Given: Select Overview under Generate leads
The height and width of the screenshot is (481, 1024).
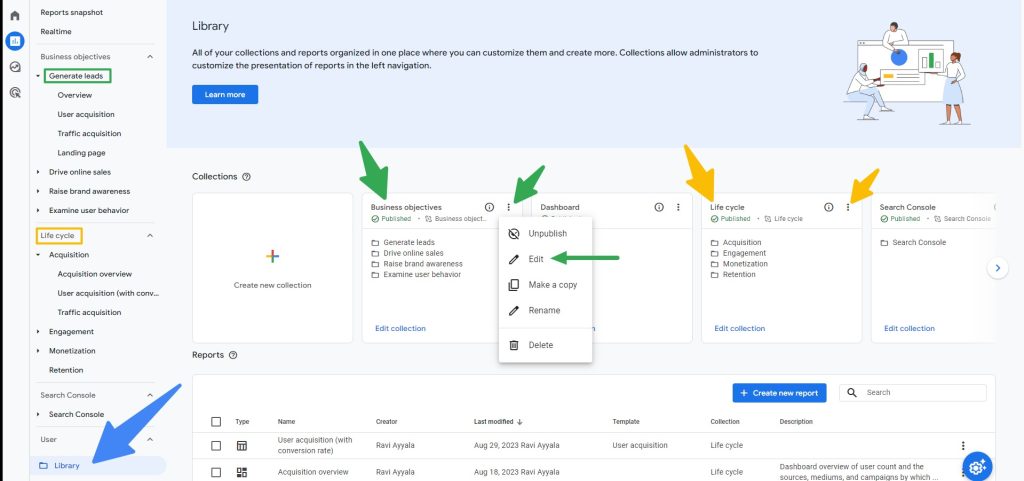Looking at the screenshot, I should [x=74, y=95].
